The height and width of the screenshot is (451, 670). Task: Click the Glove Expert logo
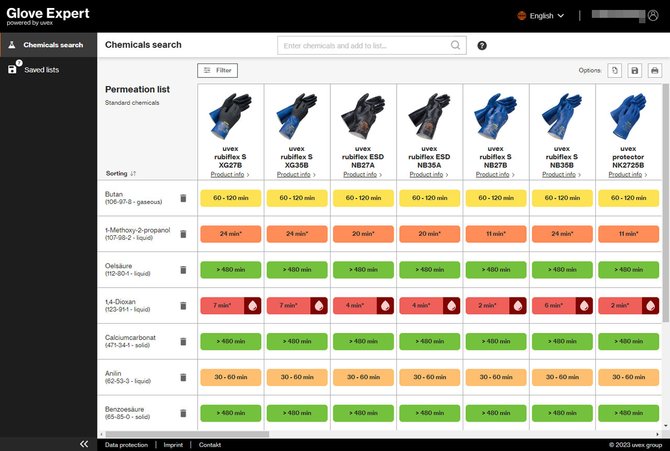(48, 16)
